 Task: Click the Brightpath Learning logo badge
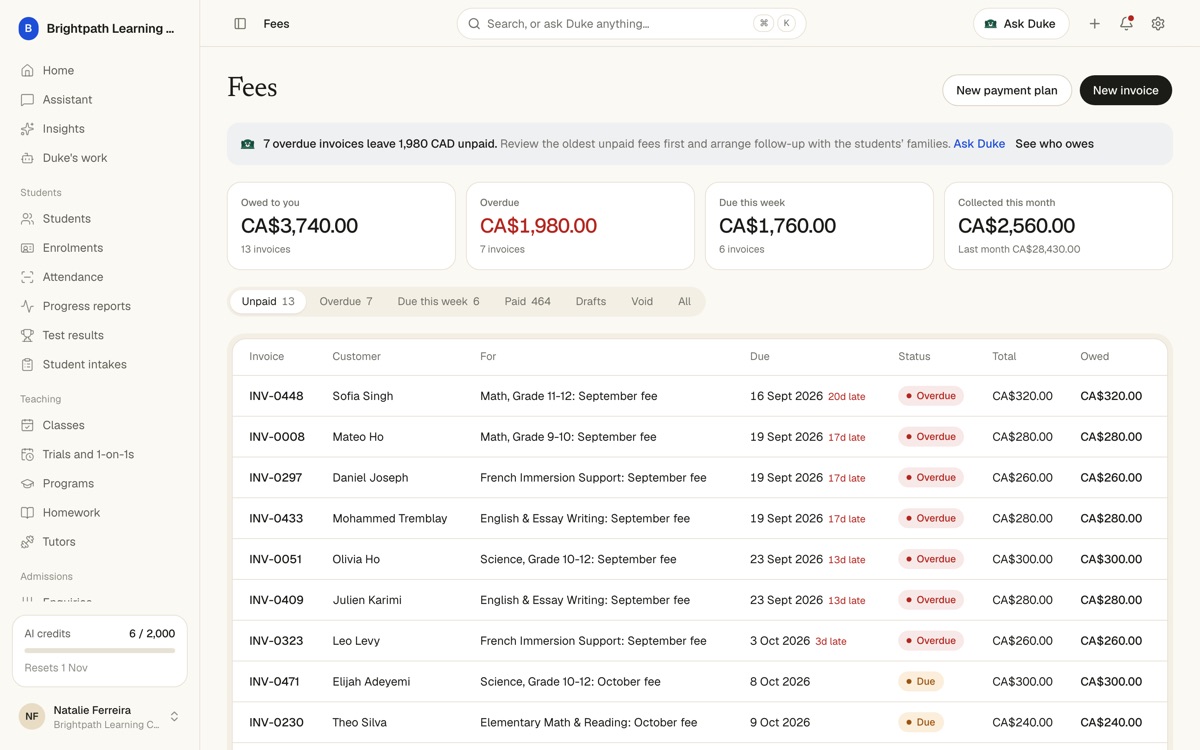click(x=28, y=28)
